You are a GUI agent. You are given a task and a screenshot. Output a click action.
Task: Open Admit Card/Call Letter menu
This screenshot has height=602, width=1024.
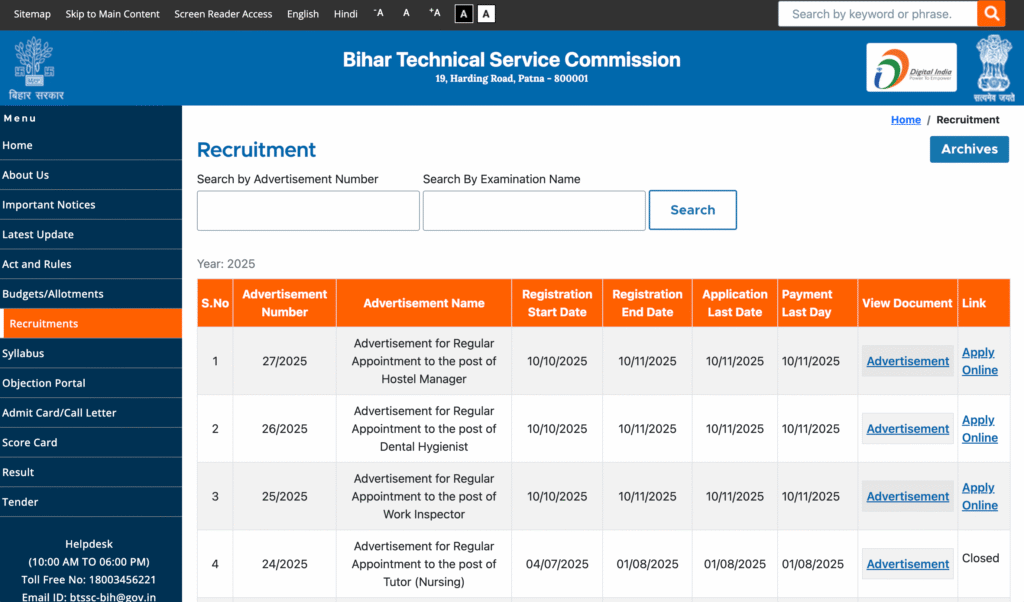click(59, 413)
